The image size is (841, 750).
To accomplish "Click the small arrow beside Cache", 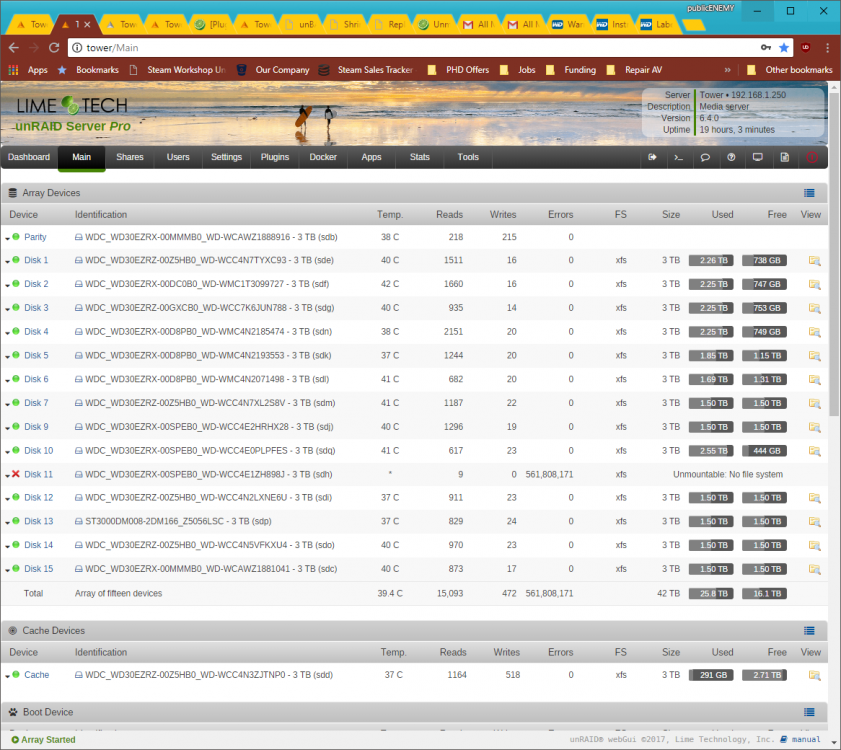I will (x=8, y=677).
